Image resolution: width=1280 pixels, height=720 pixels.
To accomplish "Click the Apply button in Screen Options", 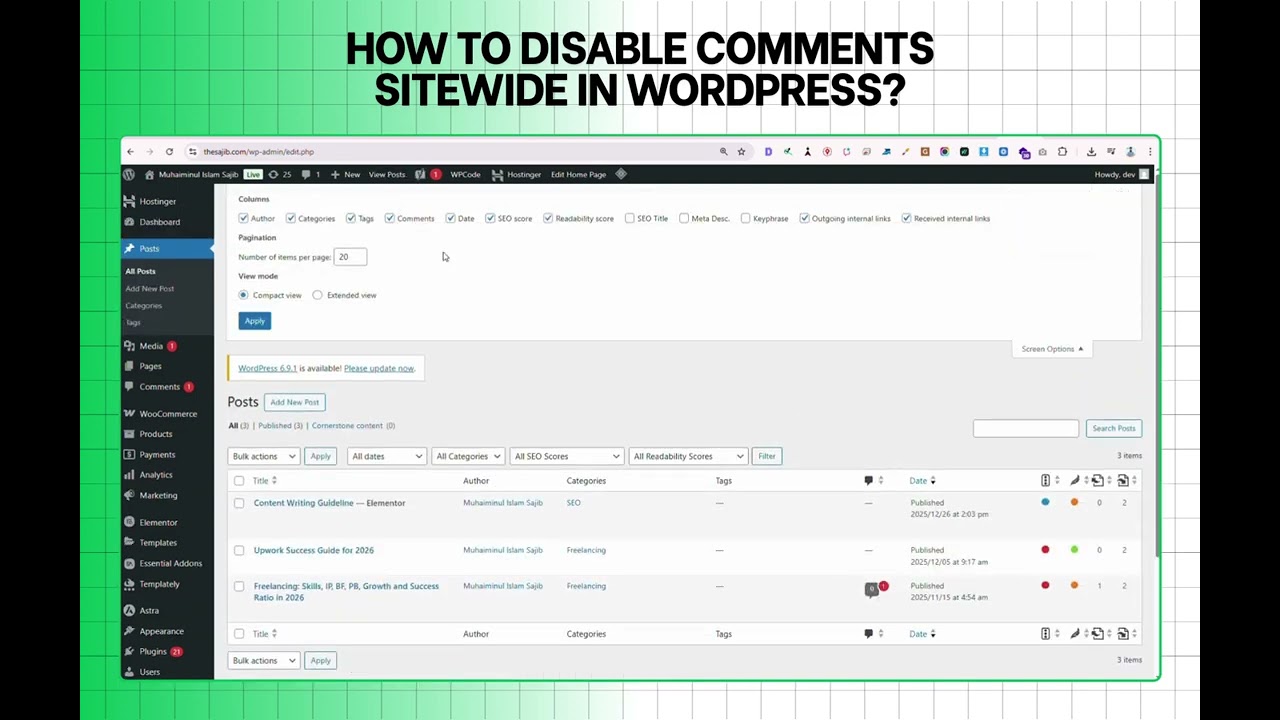I will point(255,321).
